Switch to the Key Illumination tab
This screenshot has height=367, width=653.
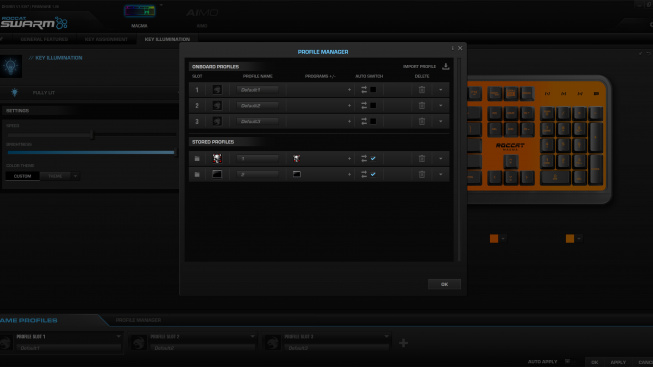point(167,39)
